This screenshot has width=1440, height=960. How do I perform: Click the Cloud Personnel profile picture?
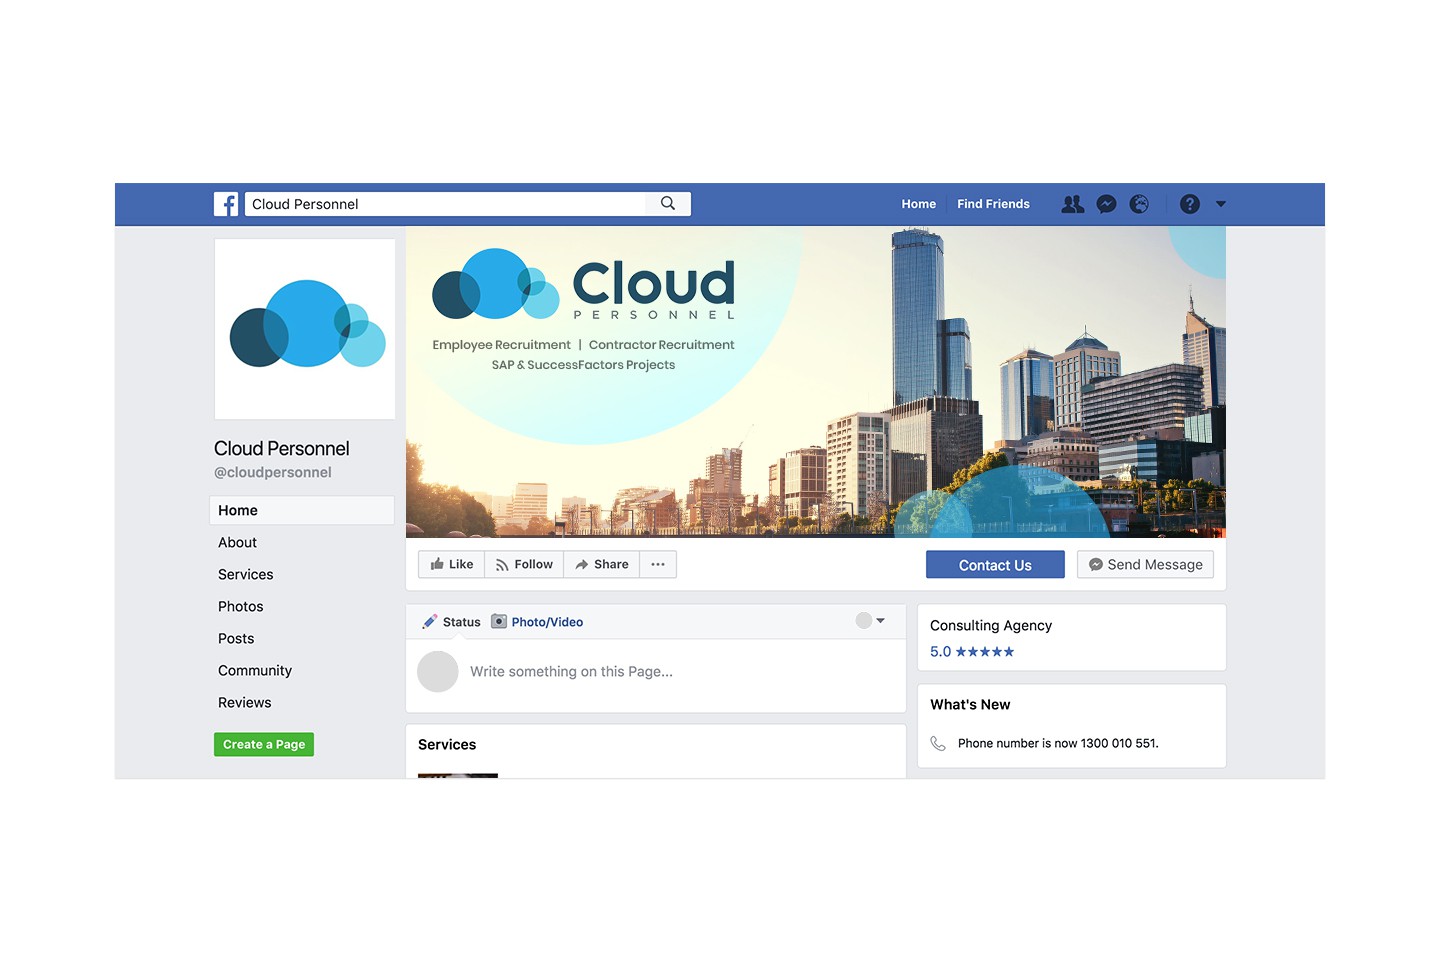point(305,329)
